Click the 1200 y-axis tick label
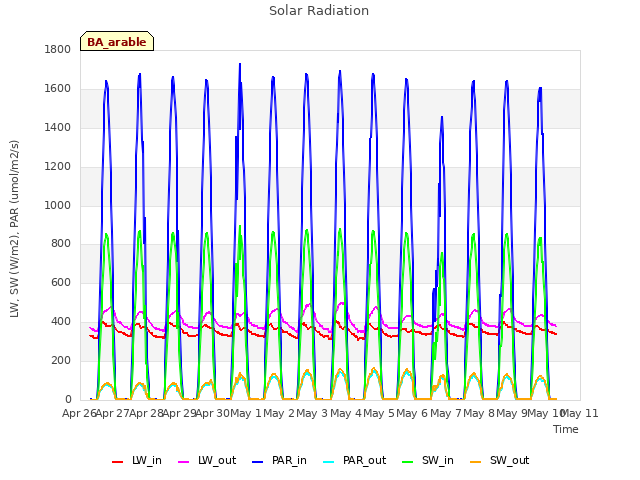Screen dimensions: 640x480 (58, 167)
